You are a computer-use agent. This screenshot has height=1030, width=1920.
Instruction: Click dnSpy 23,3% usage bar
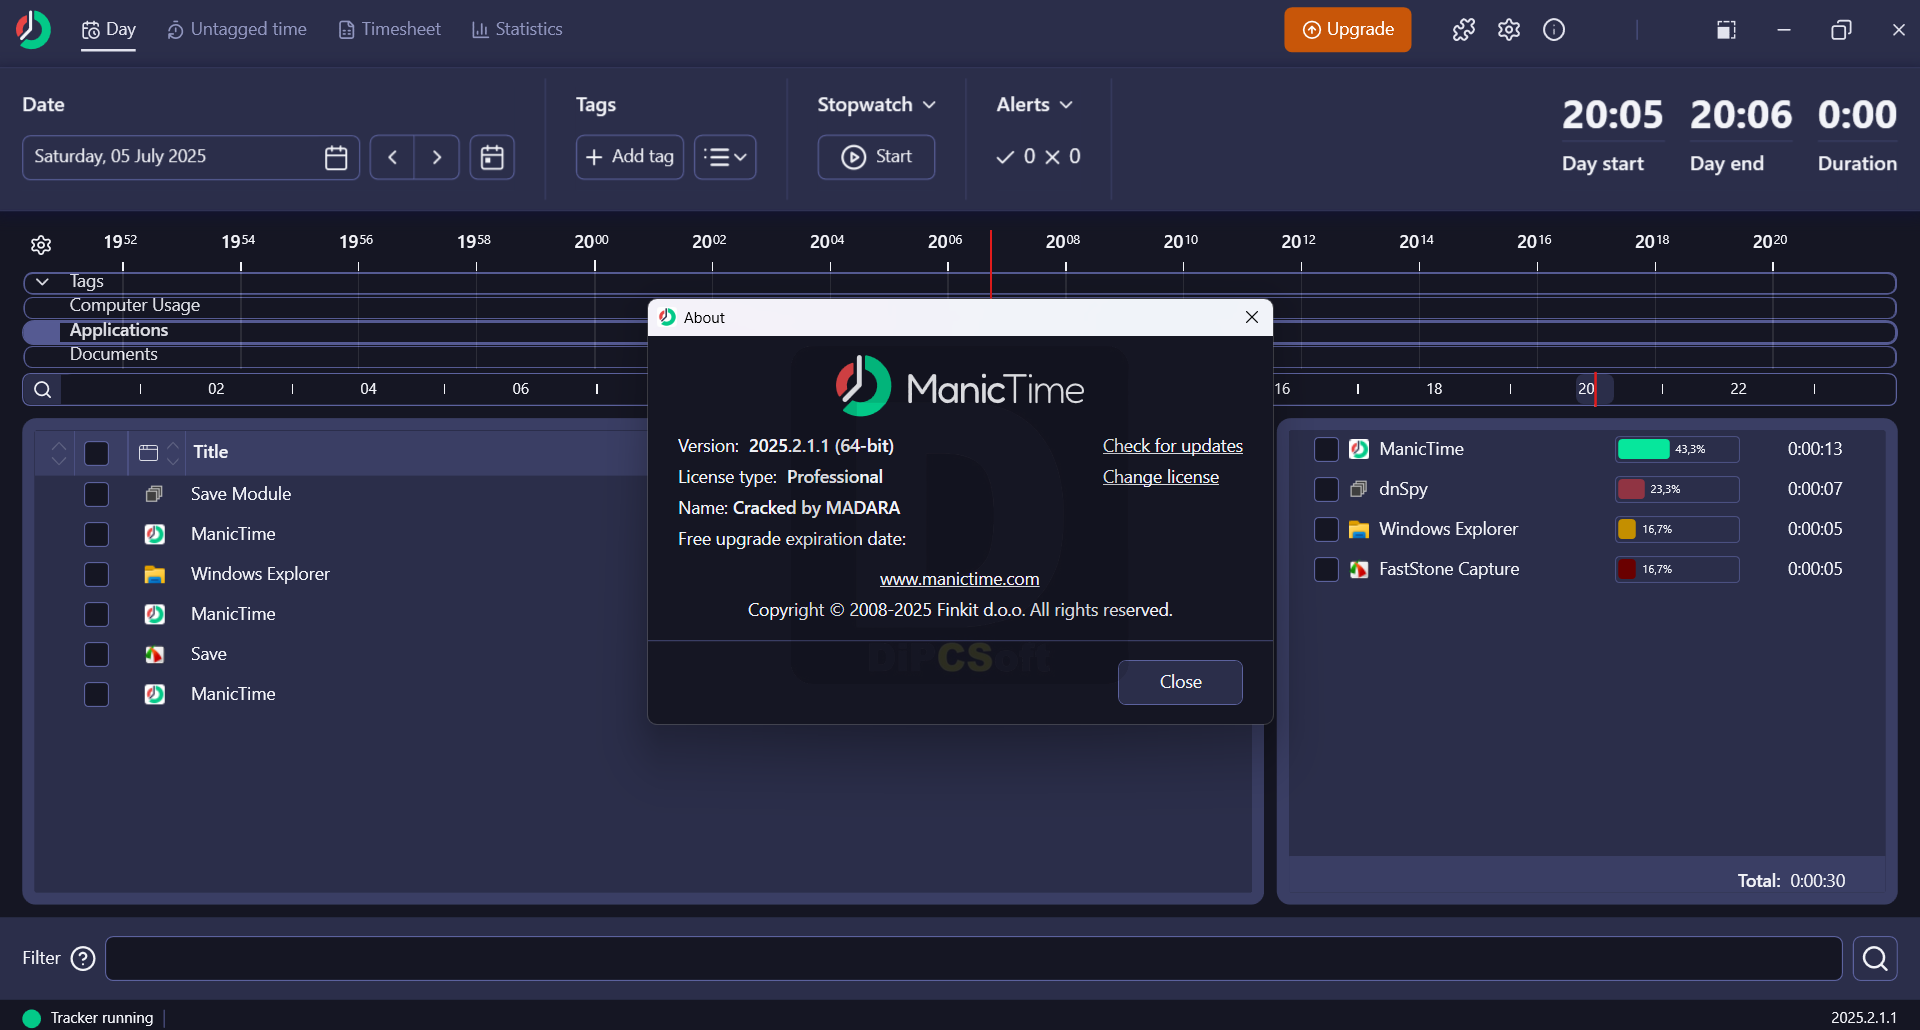1677,489
